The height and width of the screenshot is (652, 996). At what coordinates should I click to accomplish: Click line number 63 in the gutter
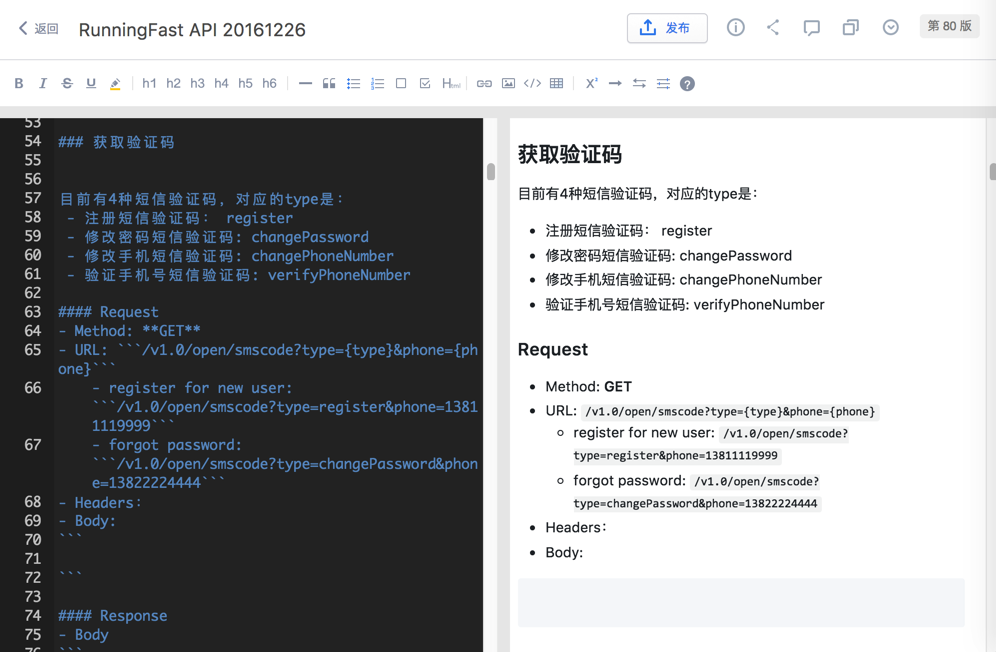[x=33, y=312]
